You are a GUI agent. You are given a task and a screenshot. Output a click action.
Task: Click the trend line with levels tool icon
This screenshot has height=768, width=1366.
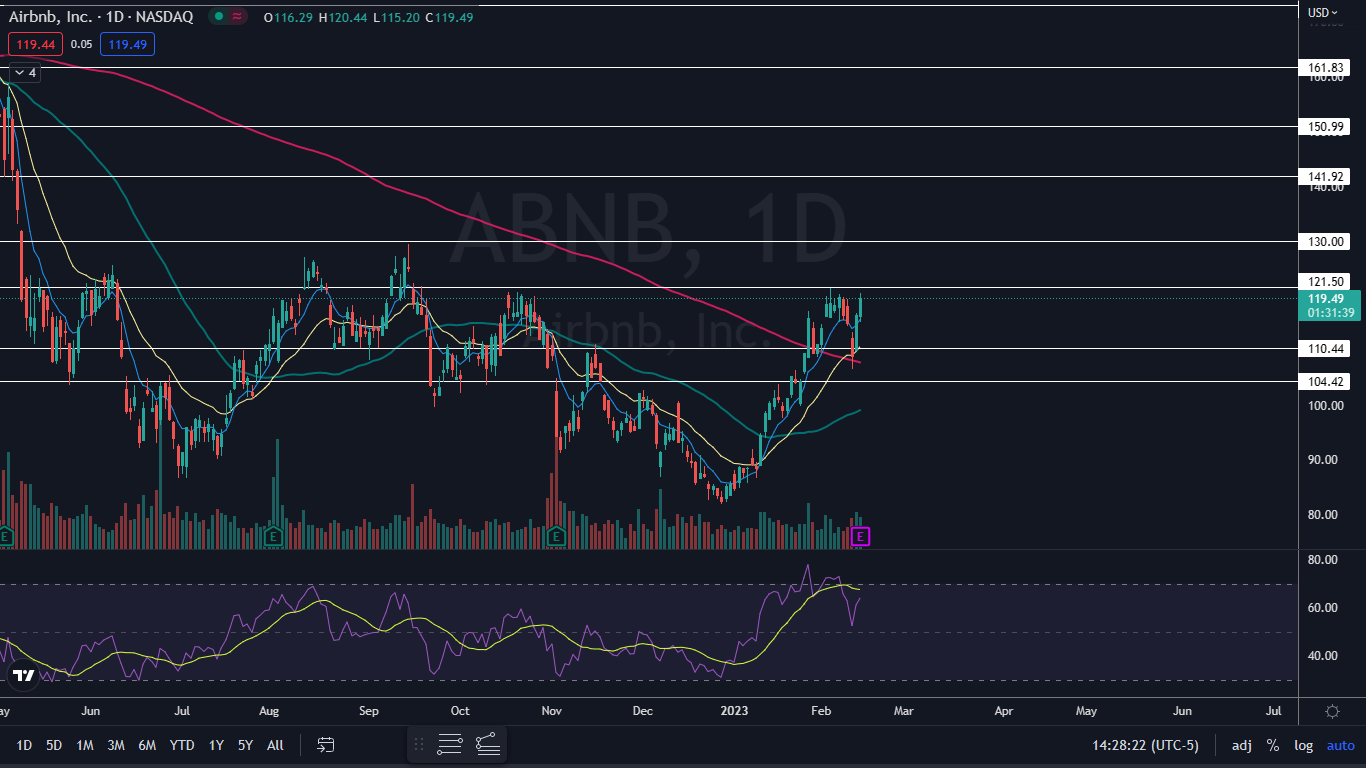coord(487,744)
